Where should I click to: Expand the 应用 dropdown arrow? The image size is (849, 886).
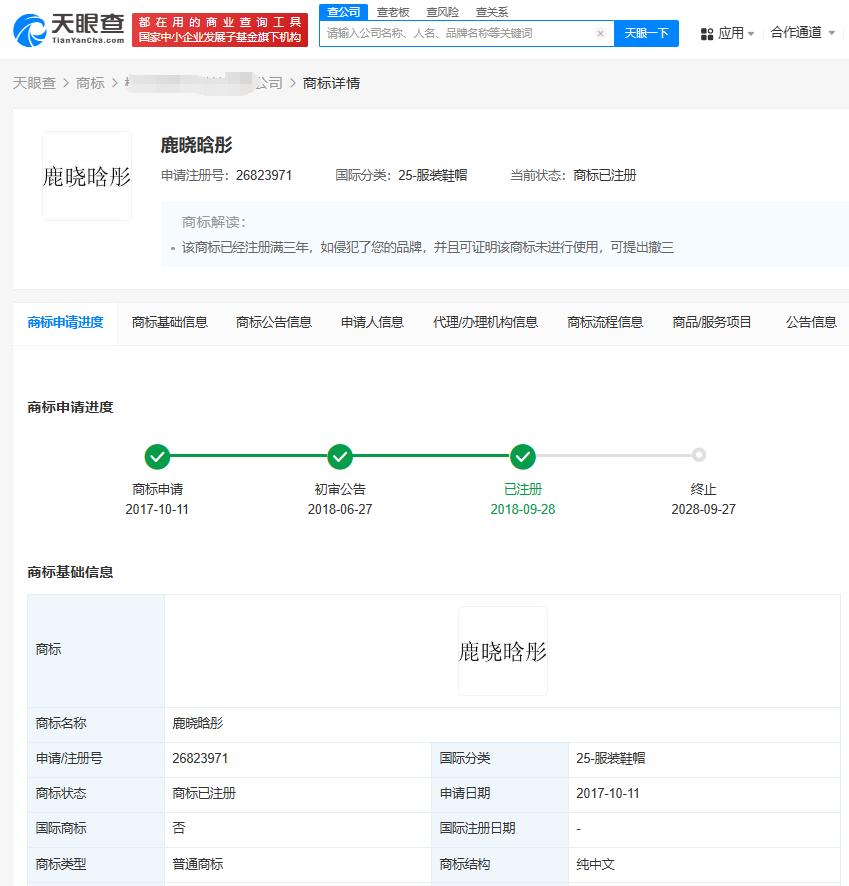click(751, 34)
